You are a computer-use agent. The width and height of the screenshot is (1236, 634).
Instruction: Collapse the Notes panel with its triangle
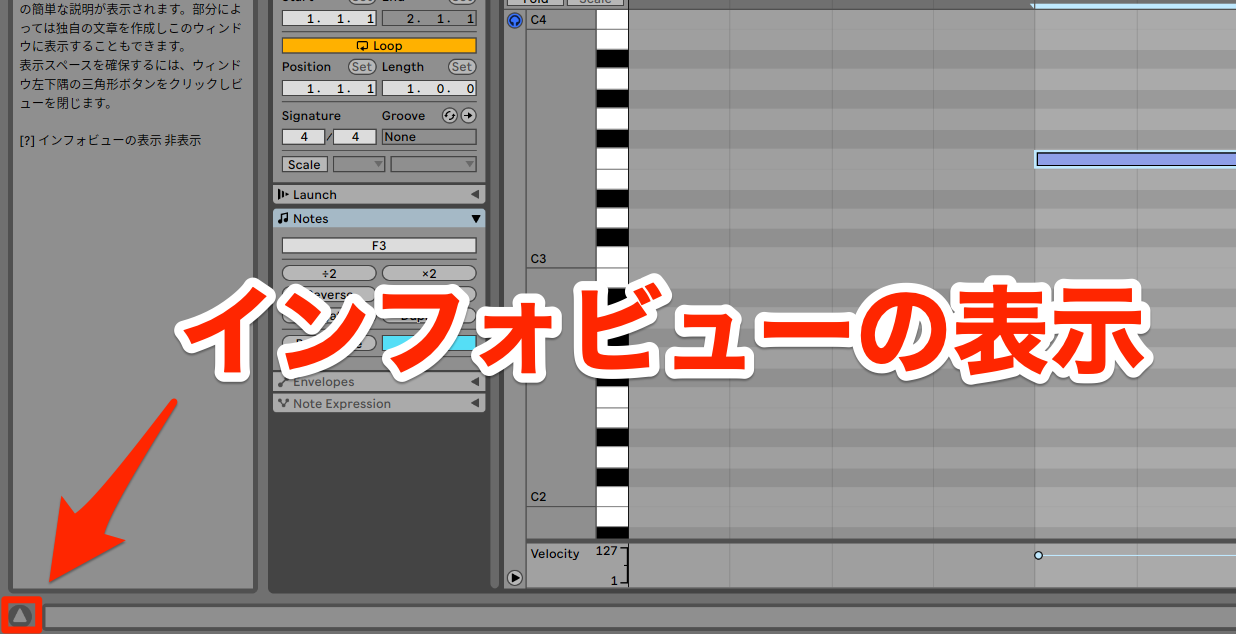tap(476, 219)
